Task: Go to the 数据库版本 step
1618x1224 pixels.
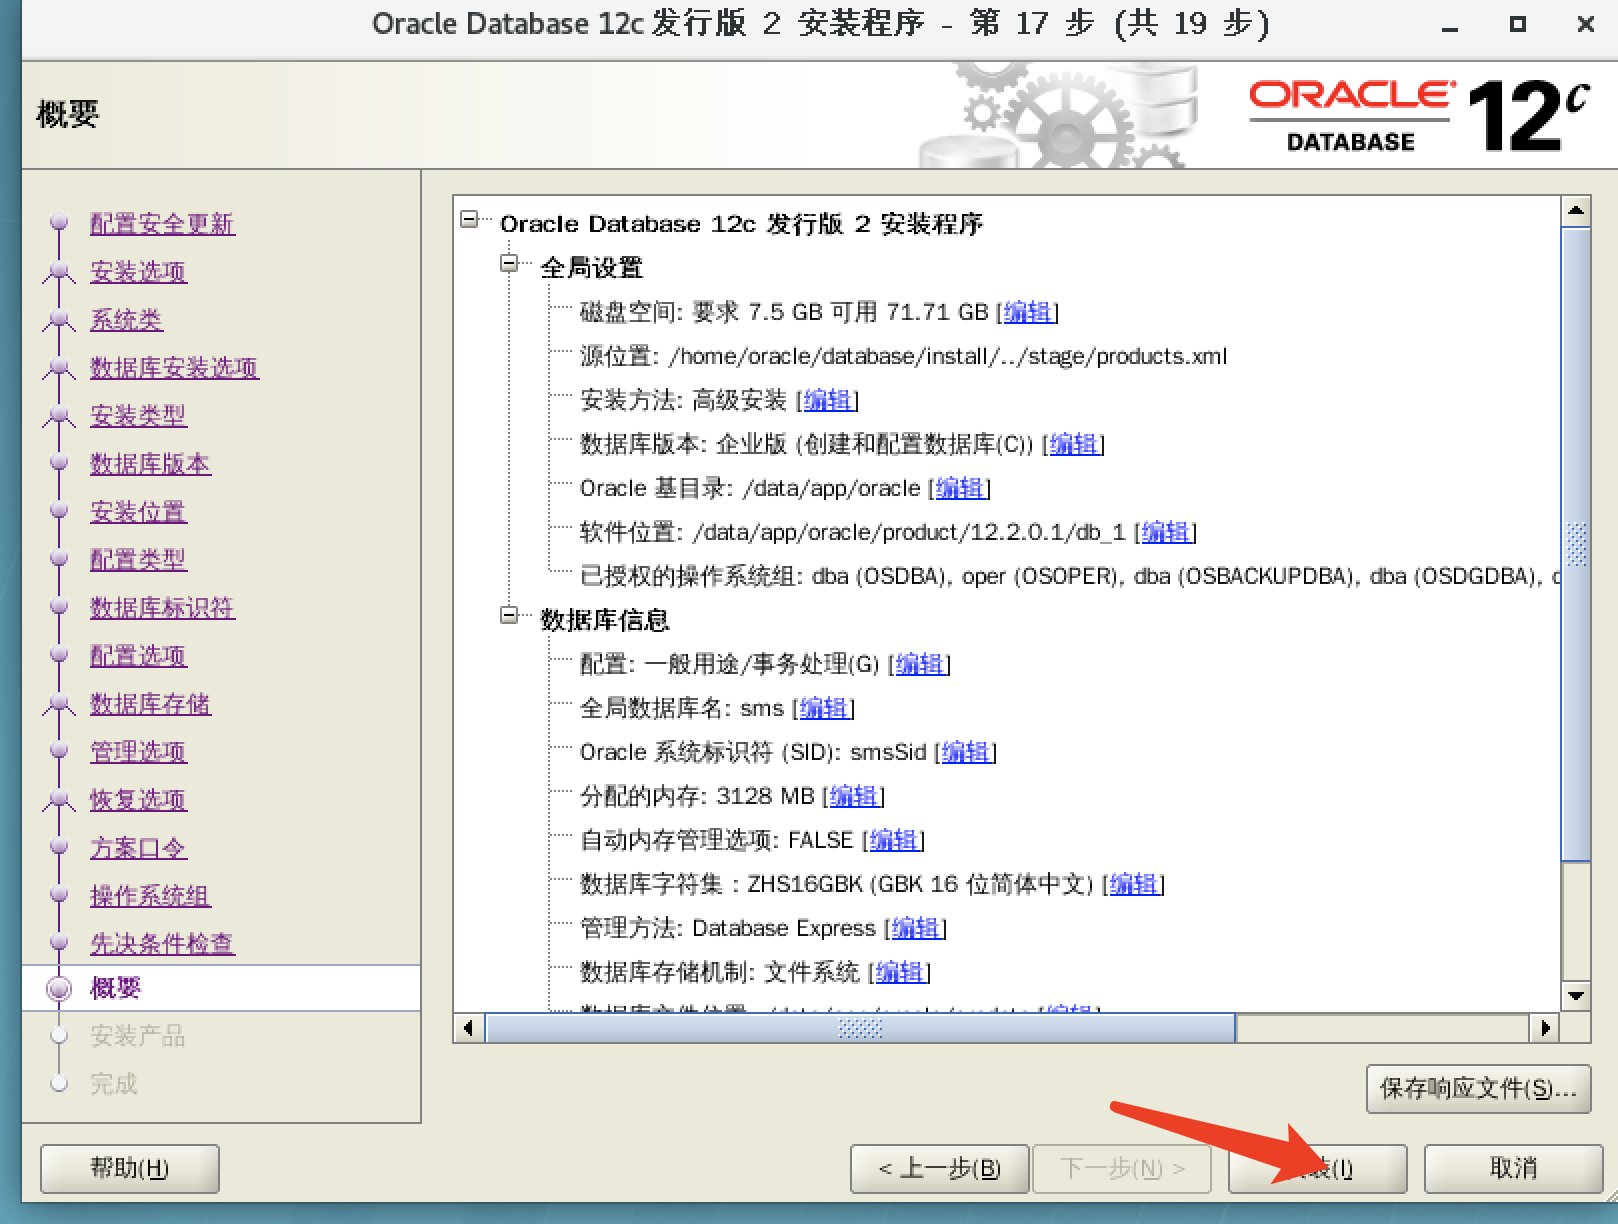Action: point(150,464)
